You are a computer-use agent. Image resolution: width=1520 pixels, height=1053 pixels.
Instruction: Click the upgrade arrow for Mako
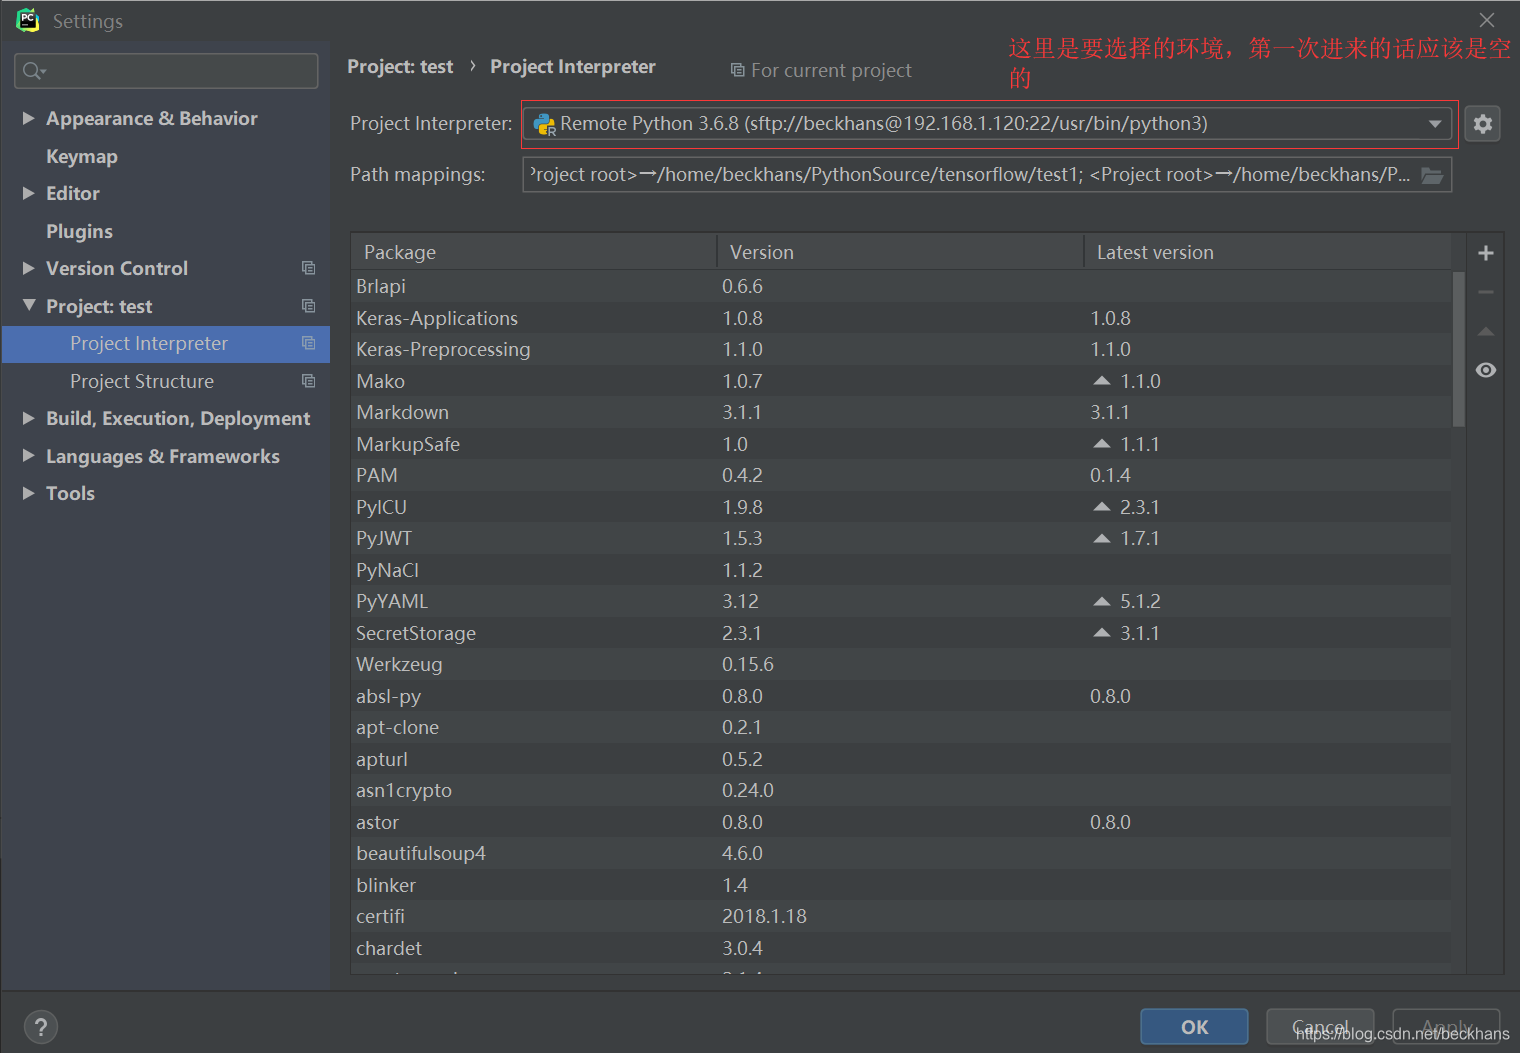click(1102, 381)
